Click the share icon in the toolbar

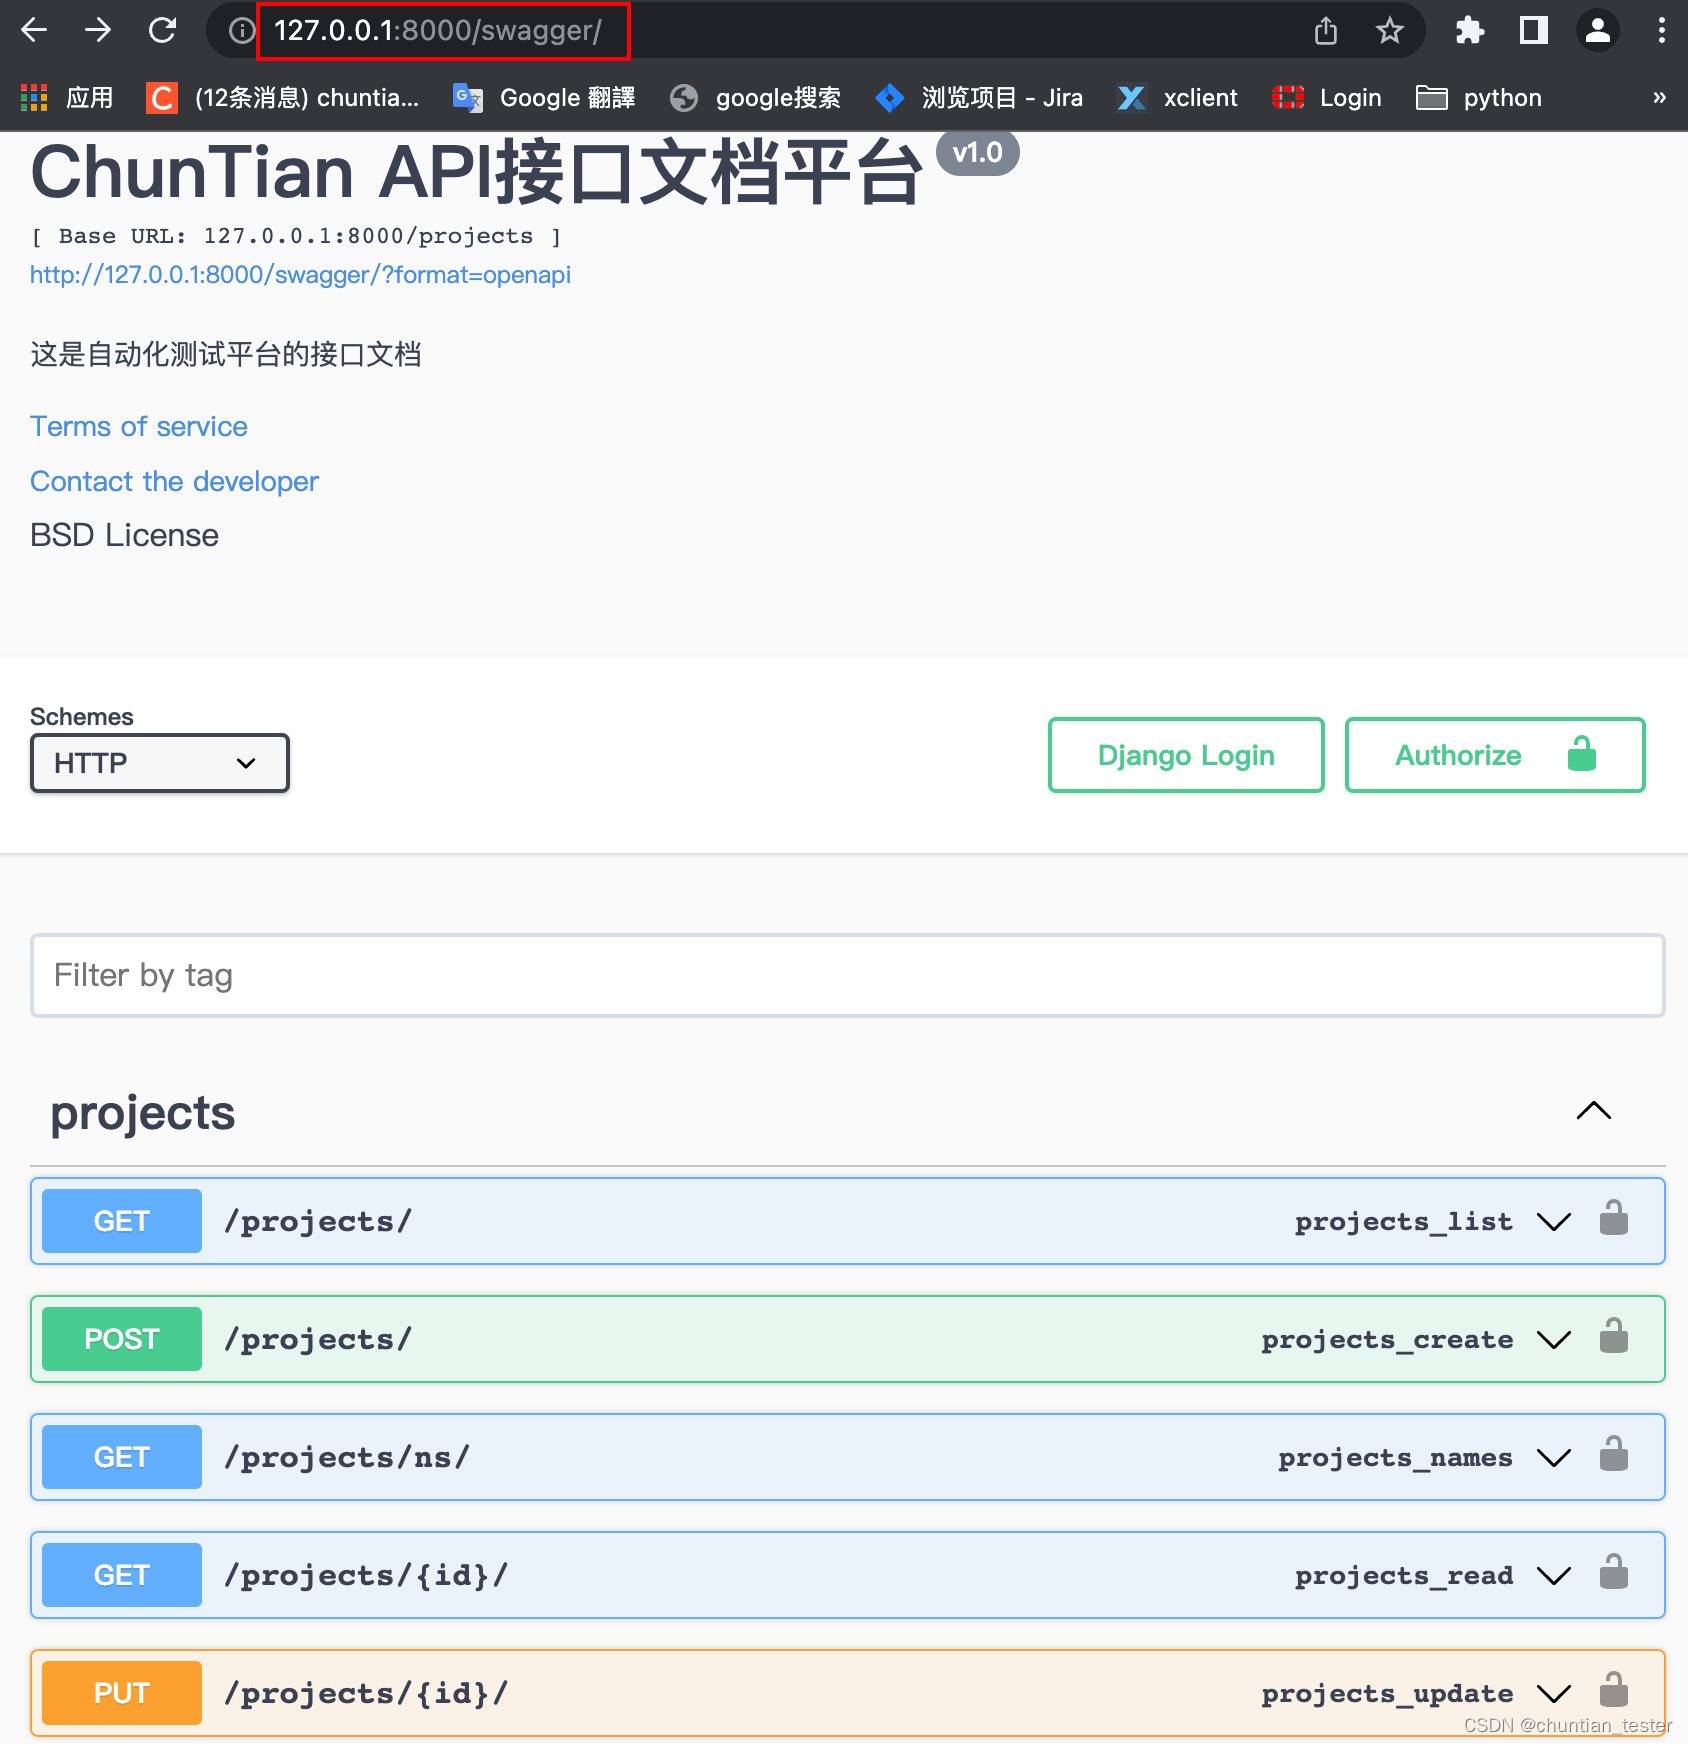(1325, 30)
